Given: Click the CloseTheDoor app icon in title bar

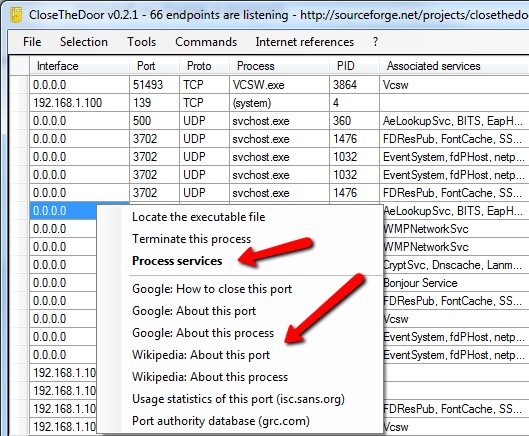Looking at the screenshot, I should [x=16, y=15].
